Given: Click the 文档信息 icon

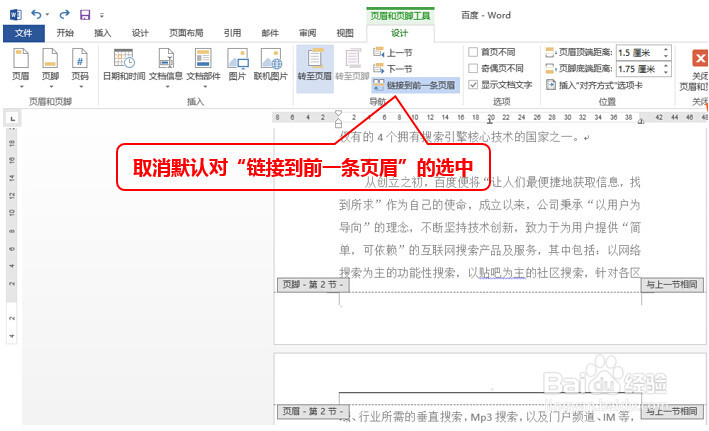Looking at the screenshot, I should point(166,59).
